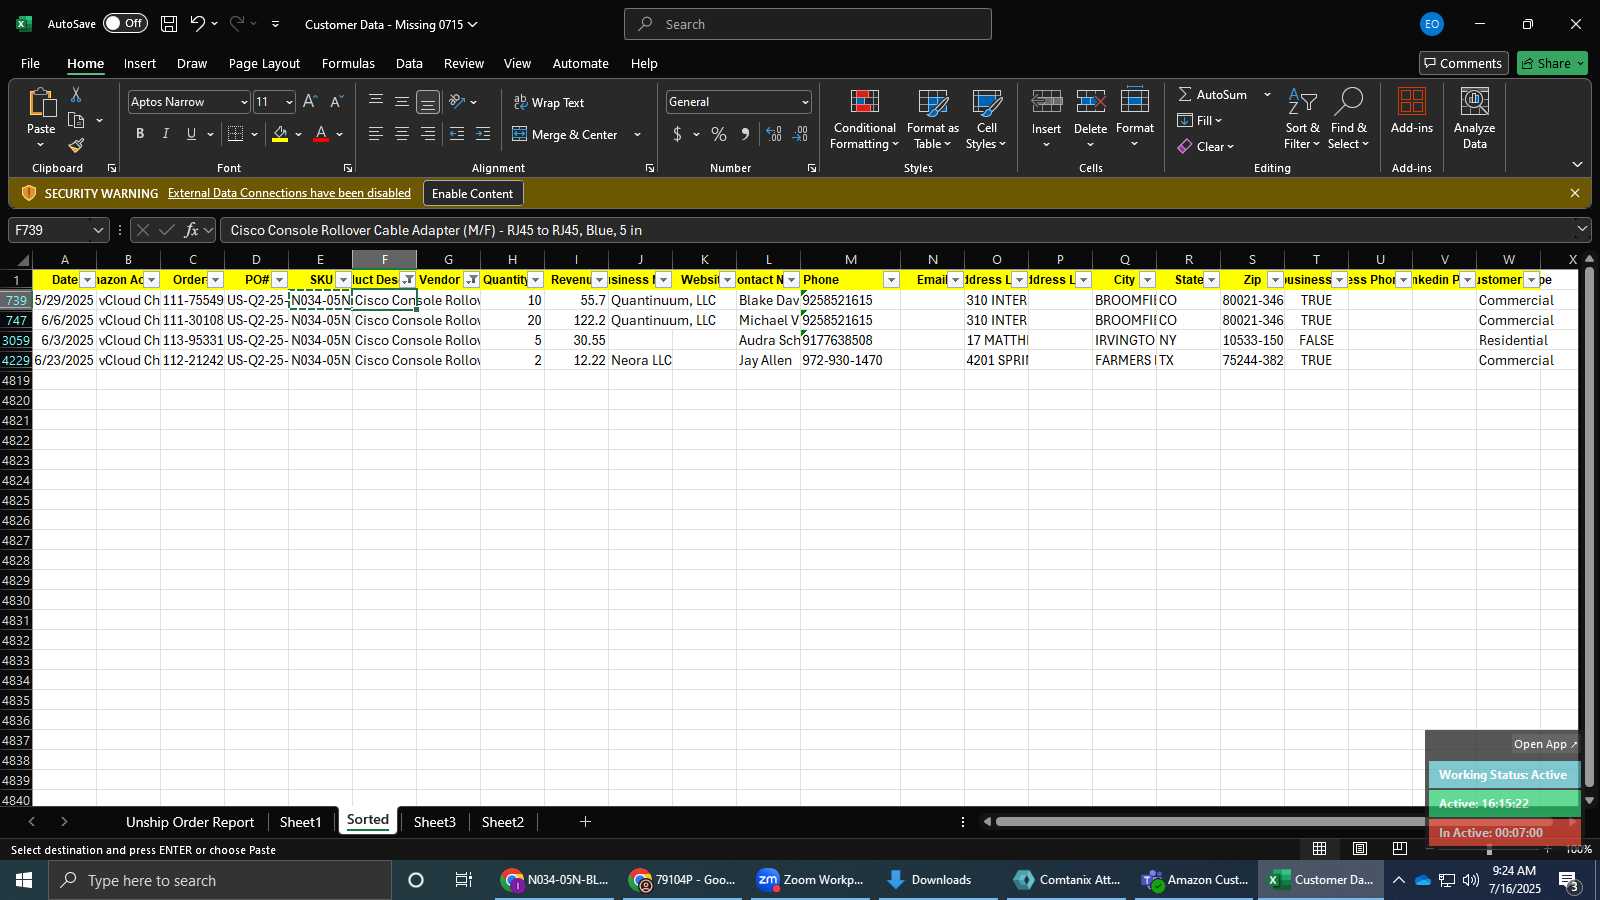Open font size dropdown

(x=289, y=102)
